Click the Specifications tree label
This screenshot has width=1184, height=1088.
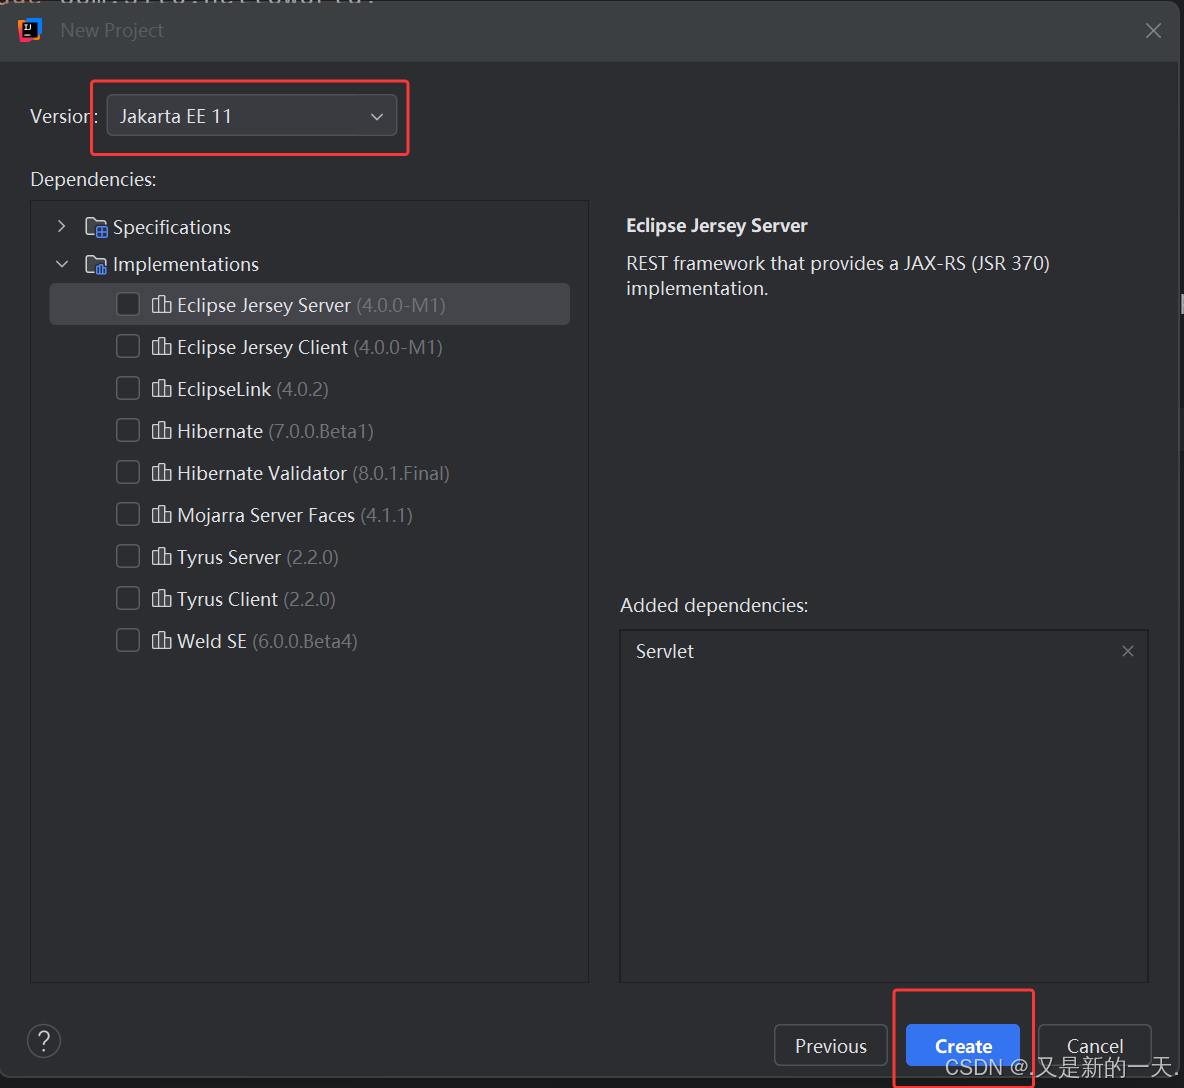tap(171, 227)
